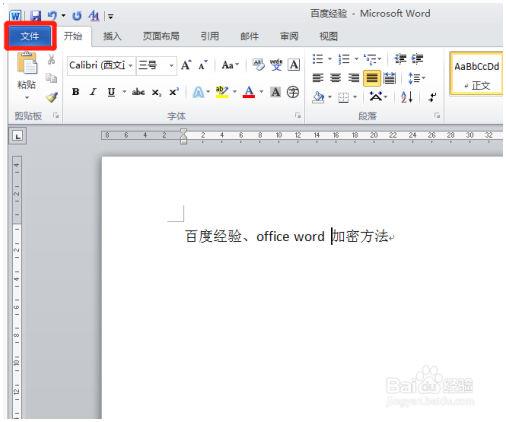Click the Asian Layout icon

pos(376,97)
